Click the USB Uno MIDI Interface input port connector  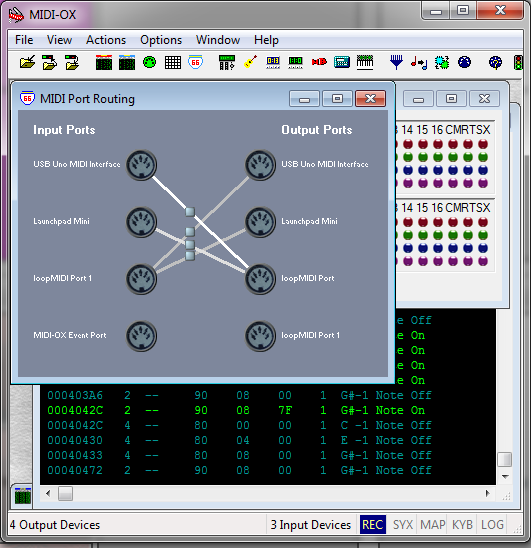click(x=141, y=165)
